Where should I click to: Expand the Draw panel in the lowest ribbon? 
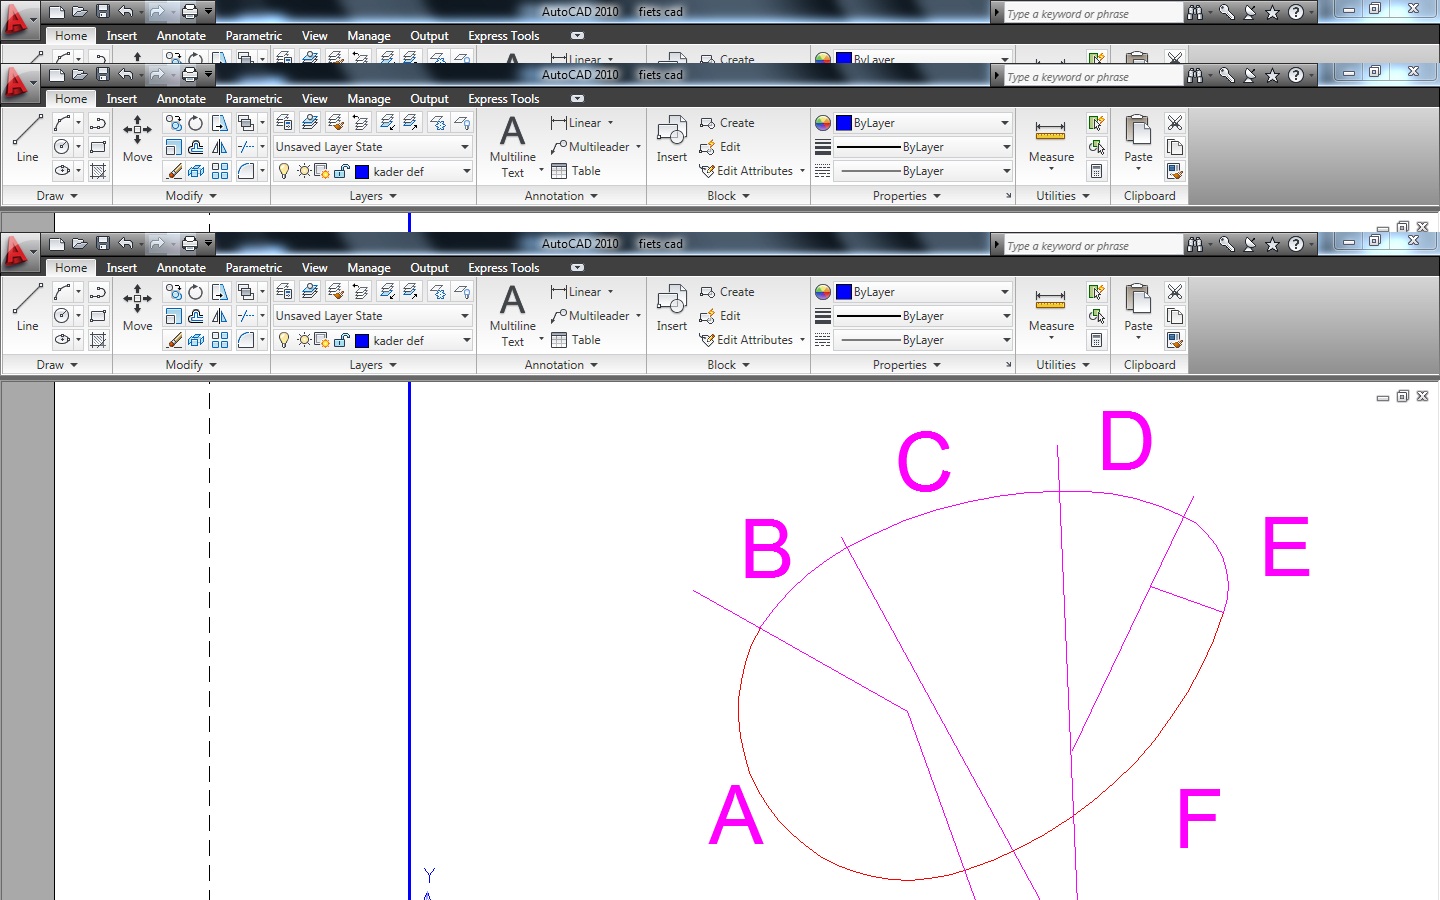coord(57,365)
